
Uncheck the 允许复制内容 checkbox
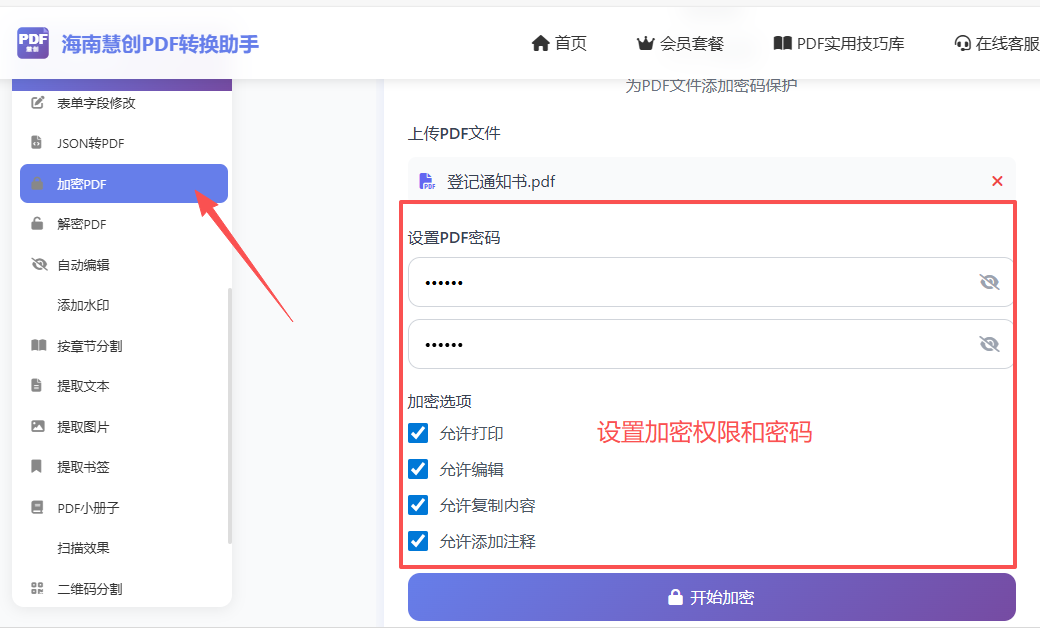(418, 505)
